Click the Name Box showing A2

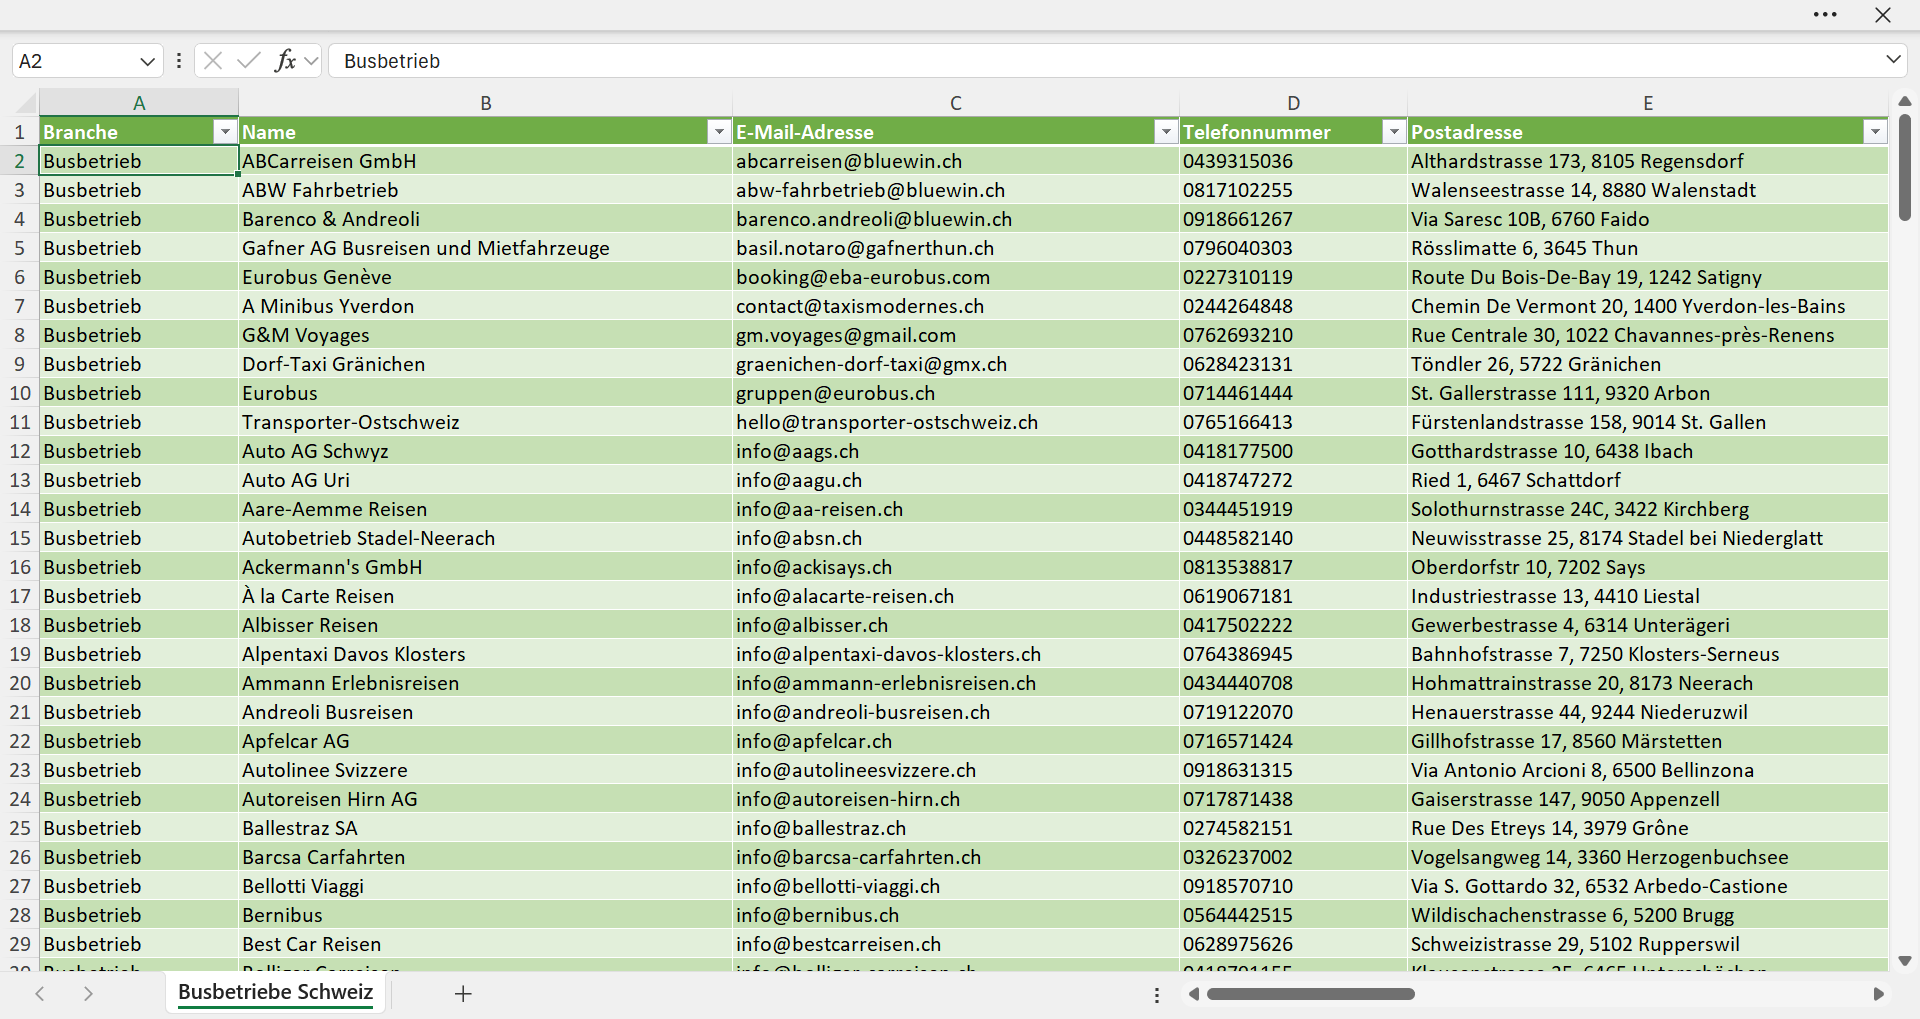75,61
